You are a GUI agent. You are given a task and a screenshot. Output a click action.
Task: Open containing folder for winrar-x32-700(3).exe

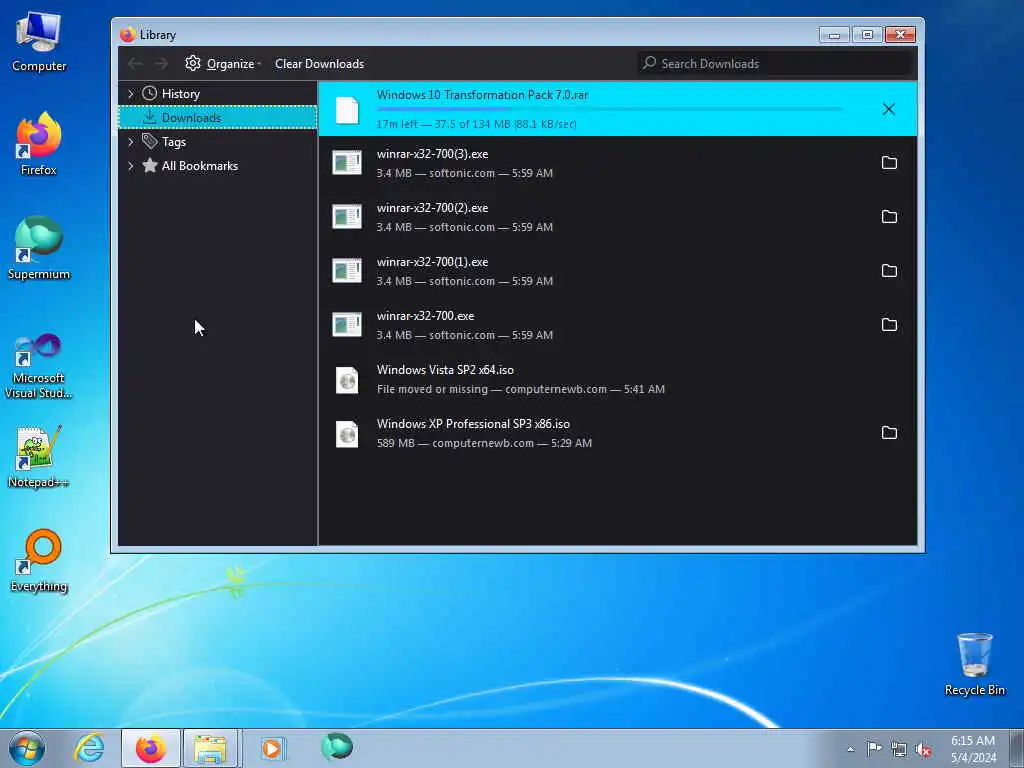click(889, 163)
